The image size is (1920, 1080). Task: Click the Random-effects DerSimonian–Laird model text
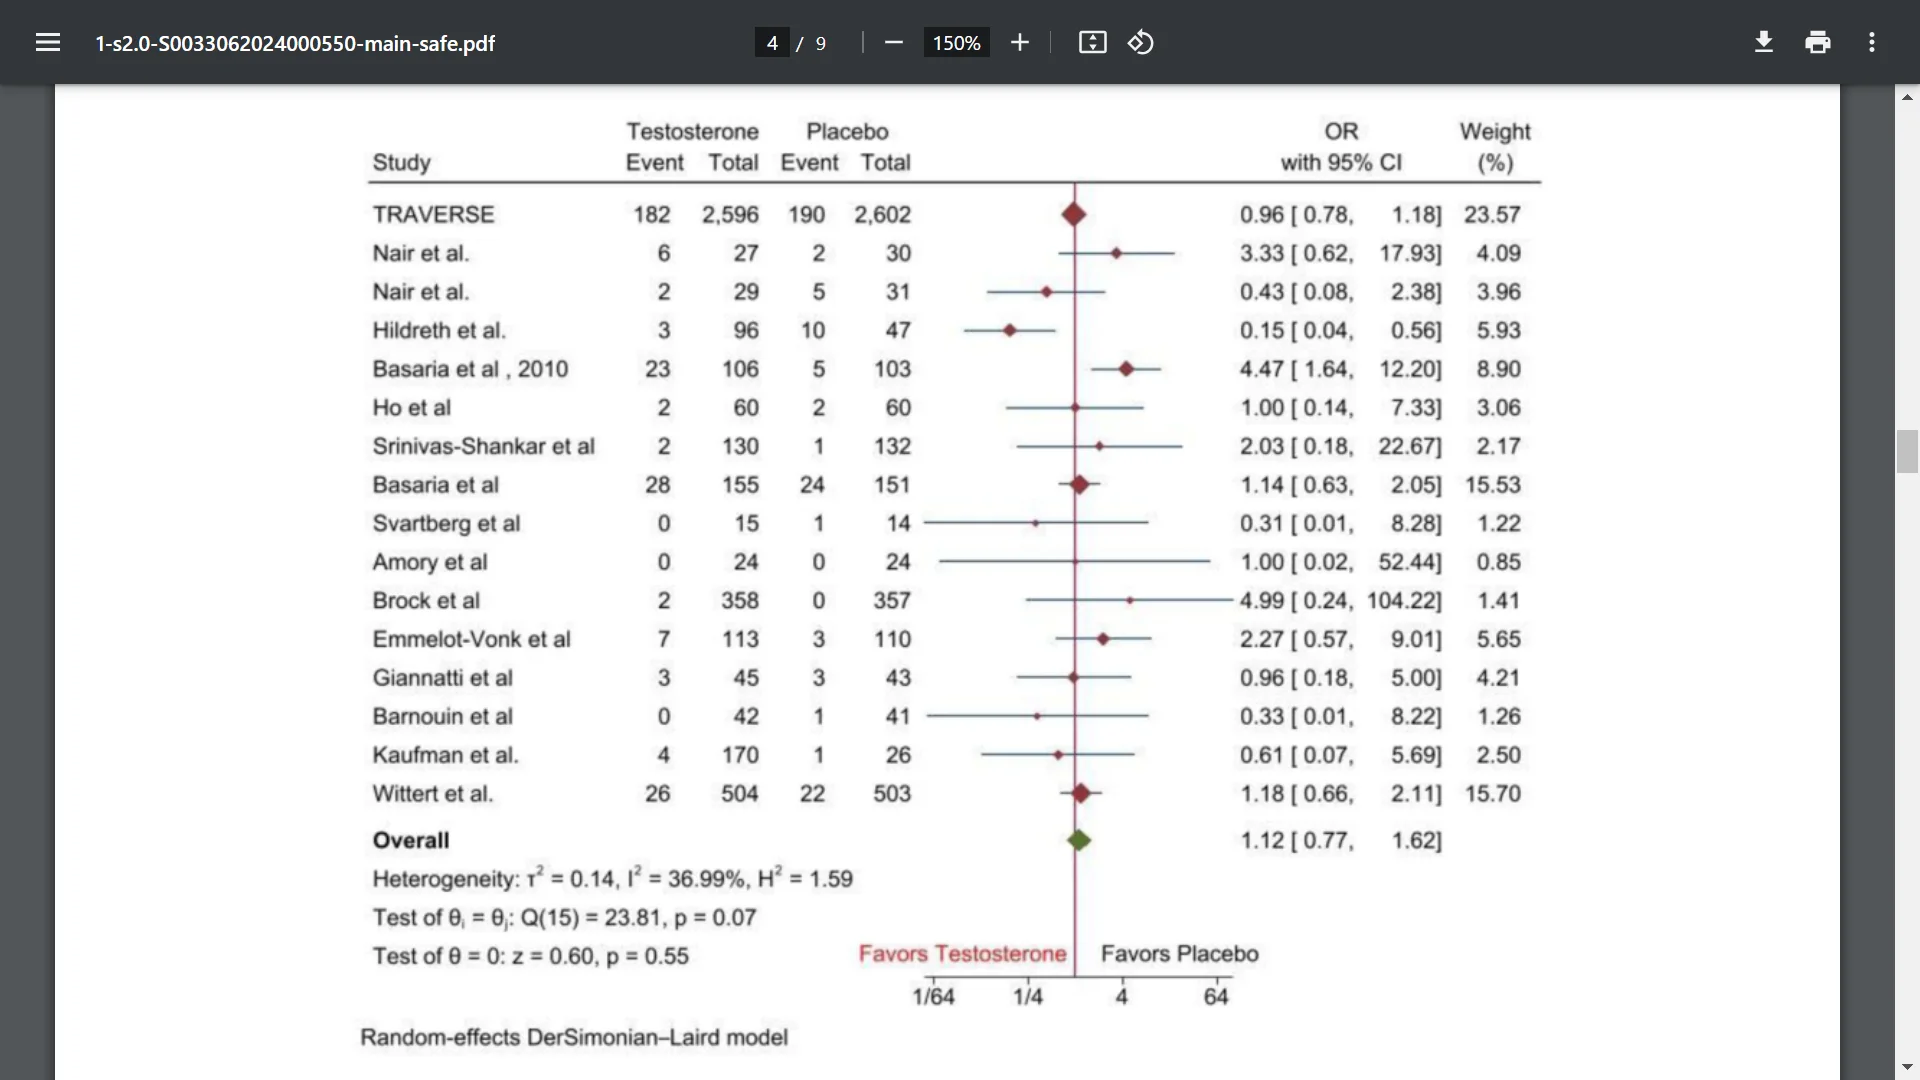(x=574, y=1038)
